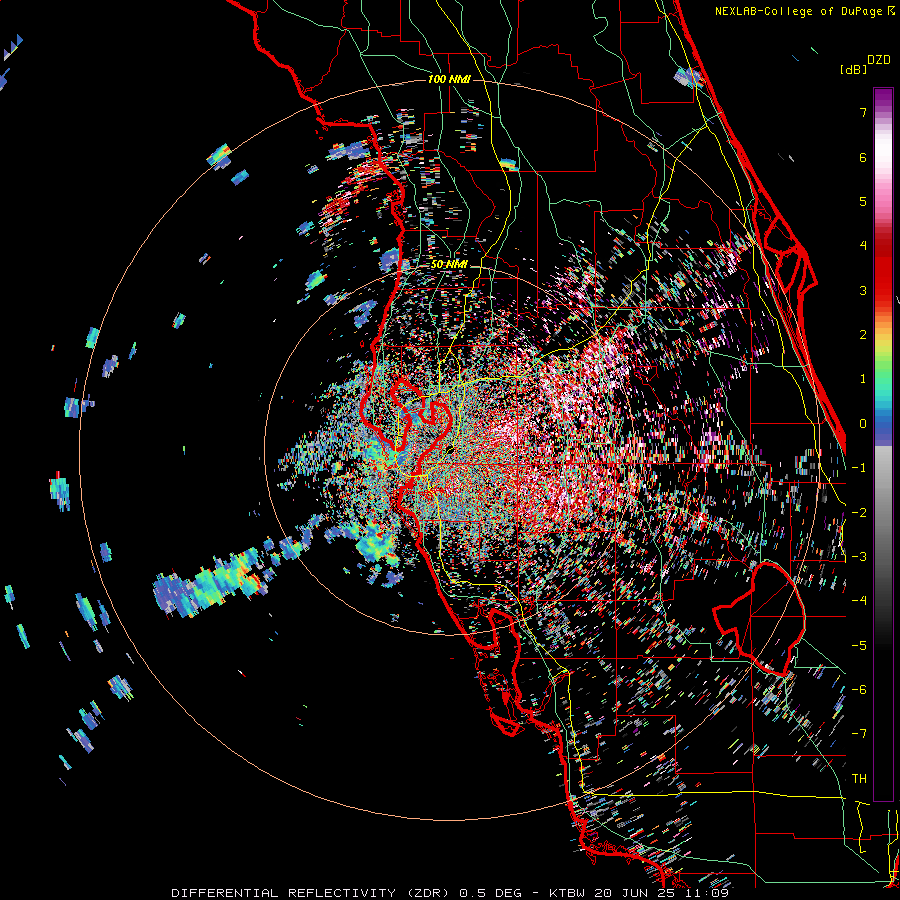900x900 pixels.
Task: Click the 3 value on the color scale
Action: [863, 290]
